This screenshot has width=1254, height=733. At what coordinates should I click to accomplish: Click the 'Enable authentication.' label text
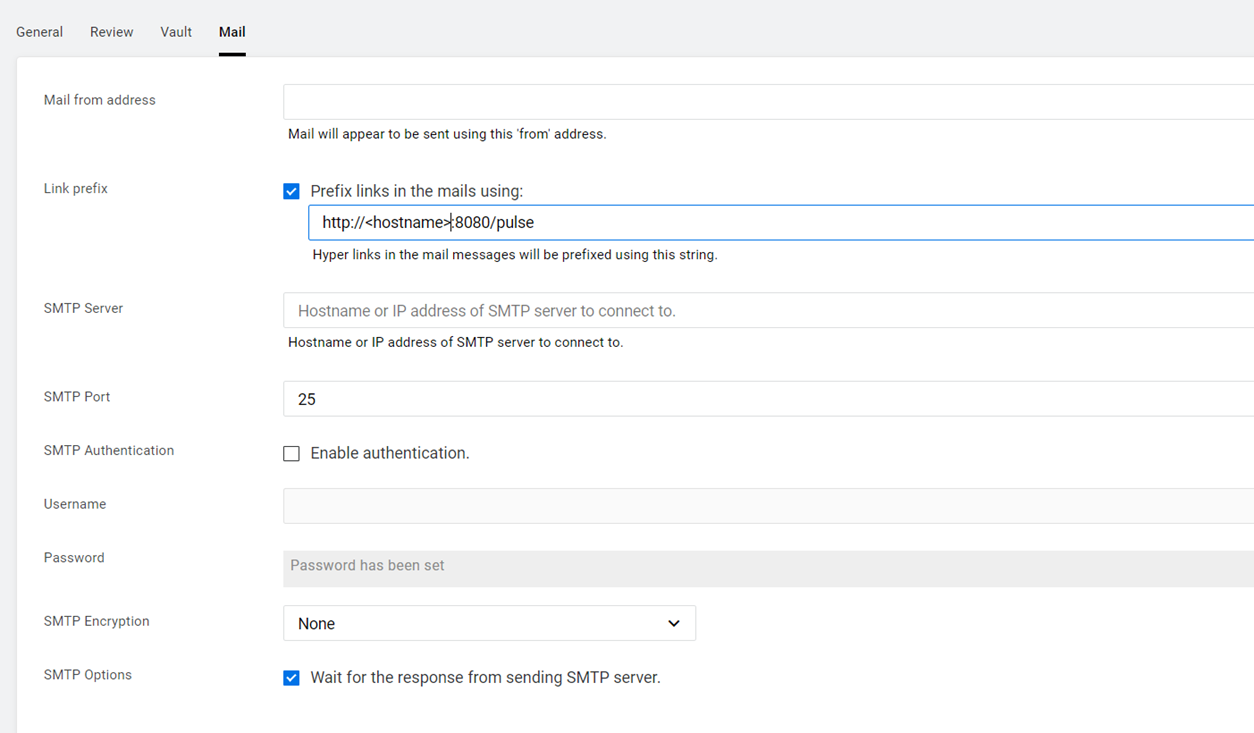click(x=390, y=453)
